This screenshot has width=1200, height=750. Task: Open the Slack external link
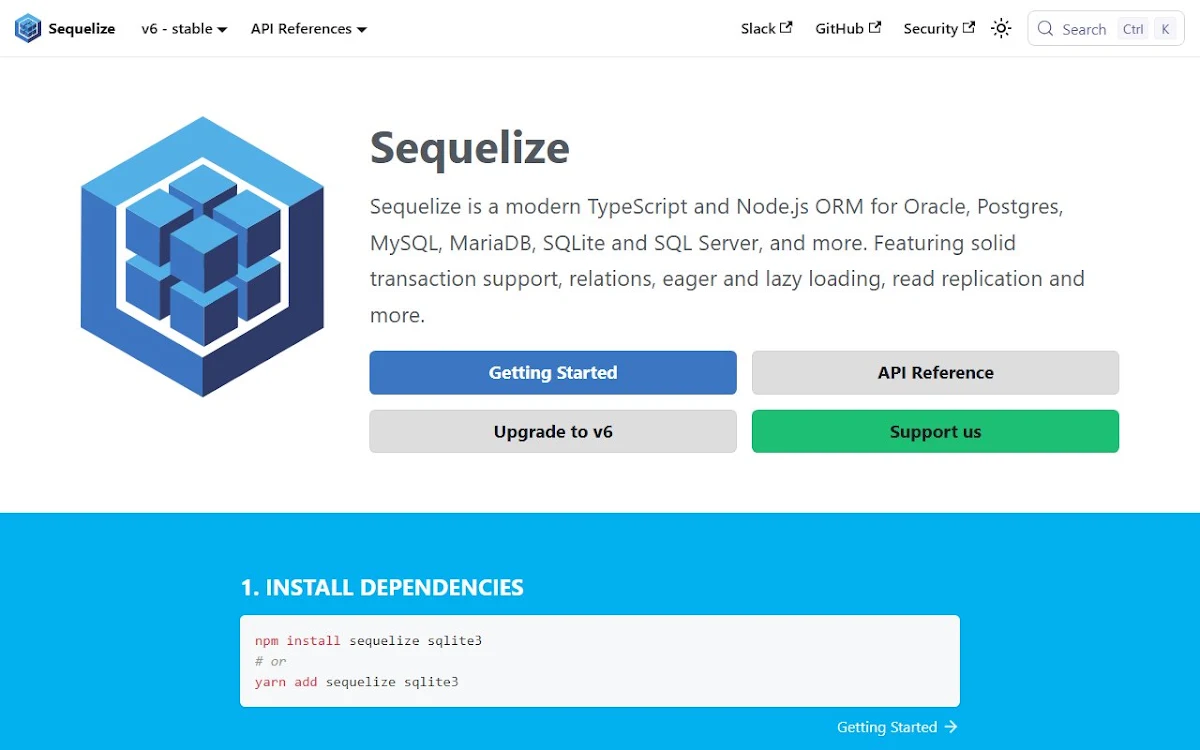pos(766,29)
